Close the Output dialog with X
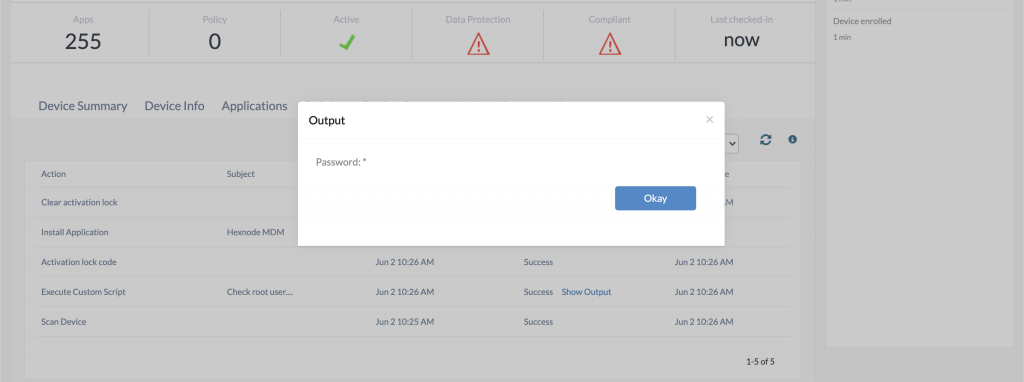Image resolution: width=1024 pixels, height=382 pixels. 709,119
